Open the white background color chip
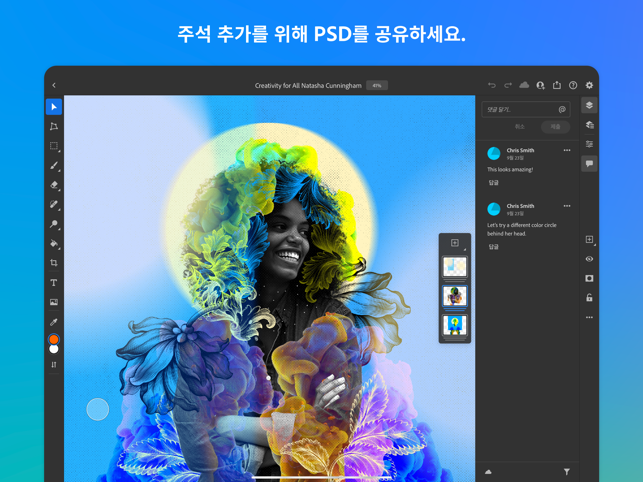This screenshot has height=482, width=643. tap(54, 349)
